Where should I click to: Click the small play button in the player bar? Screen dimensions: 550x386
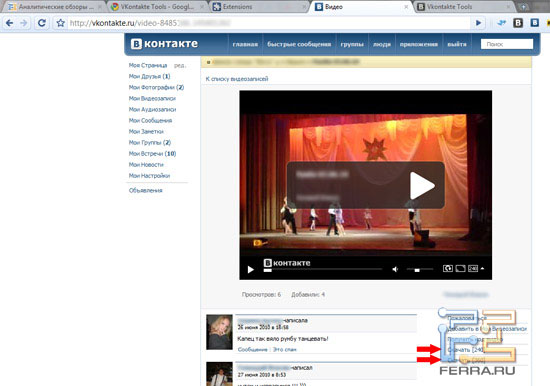pos(250,269)
